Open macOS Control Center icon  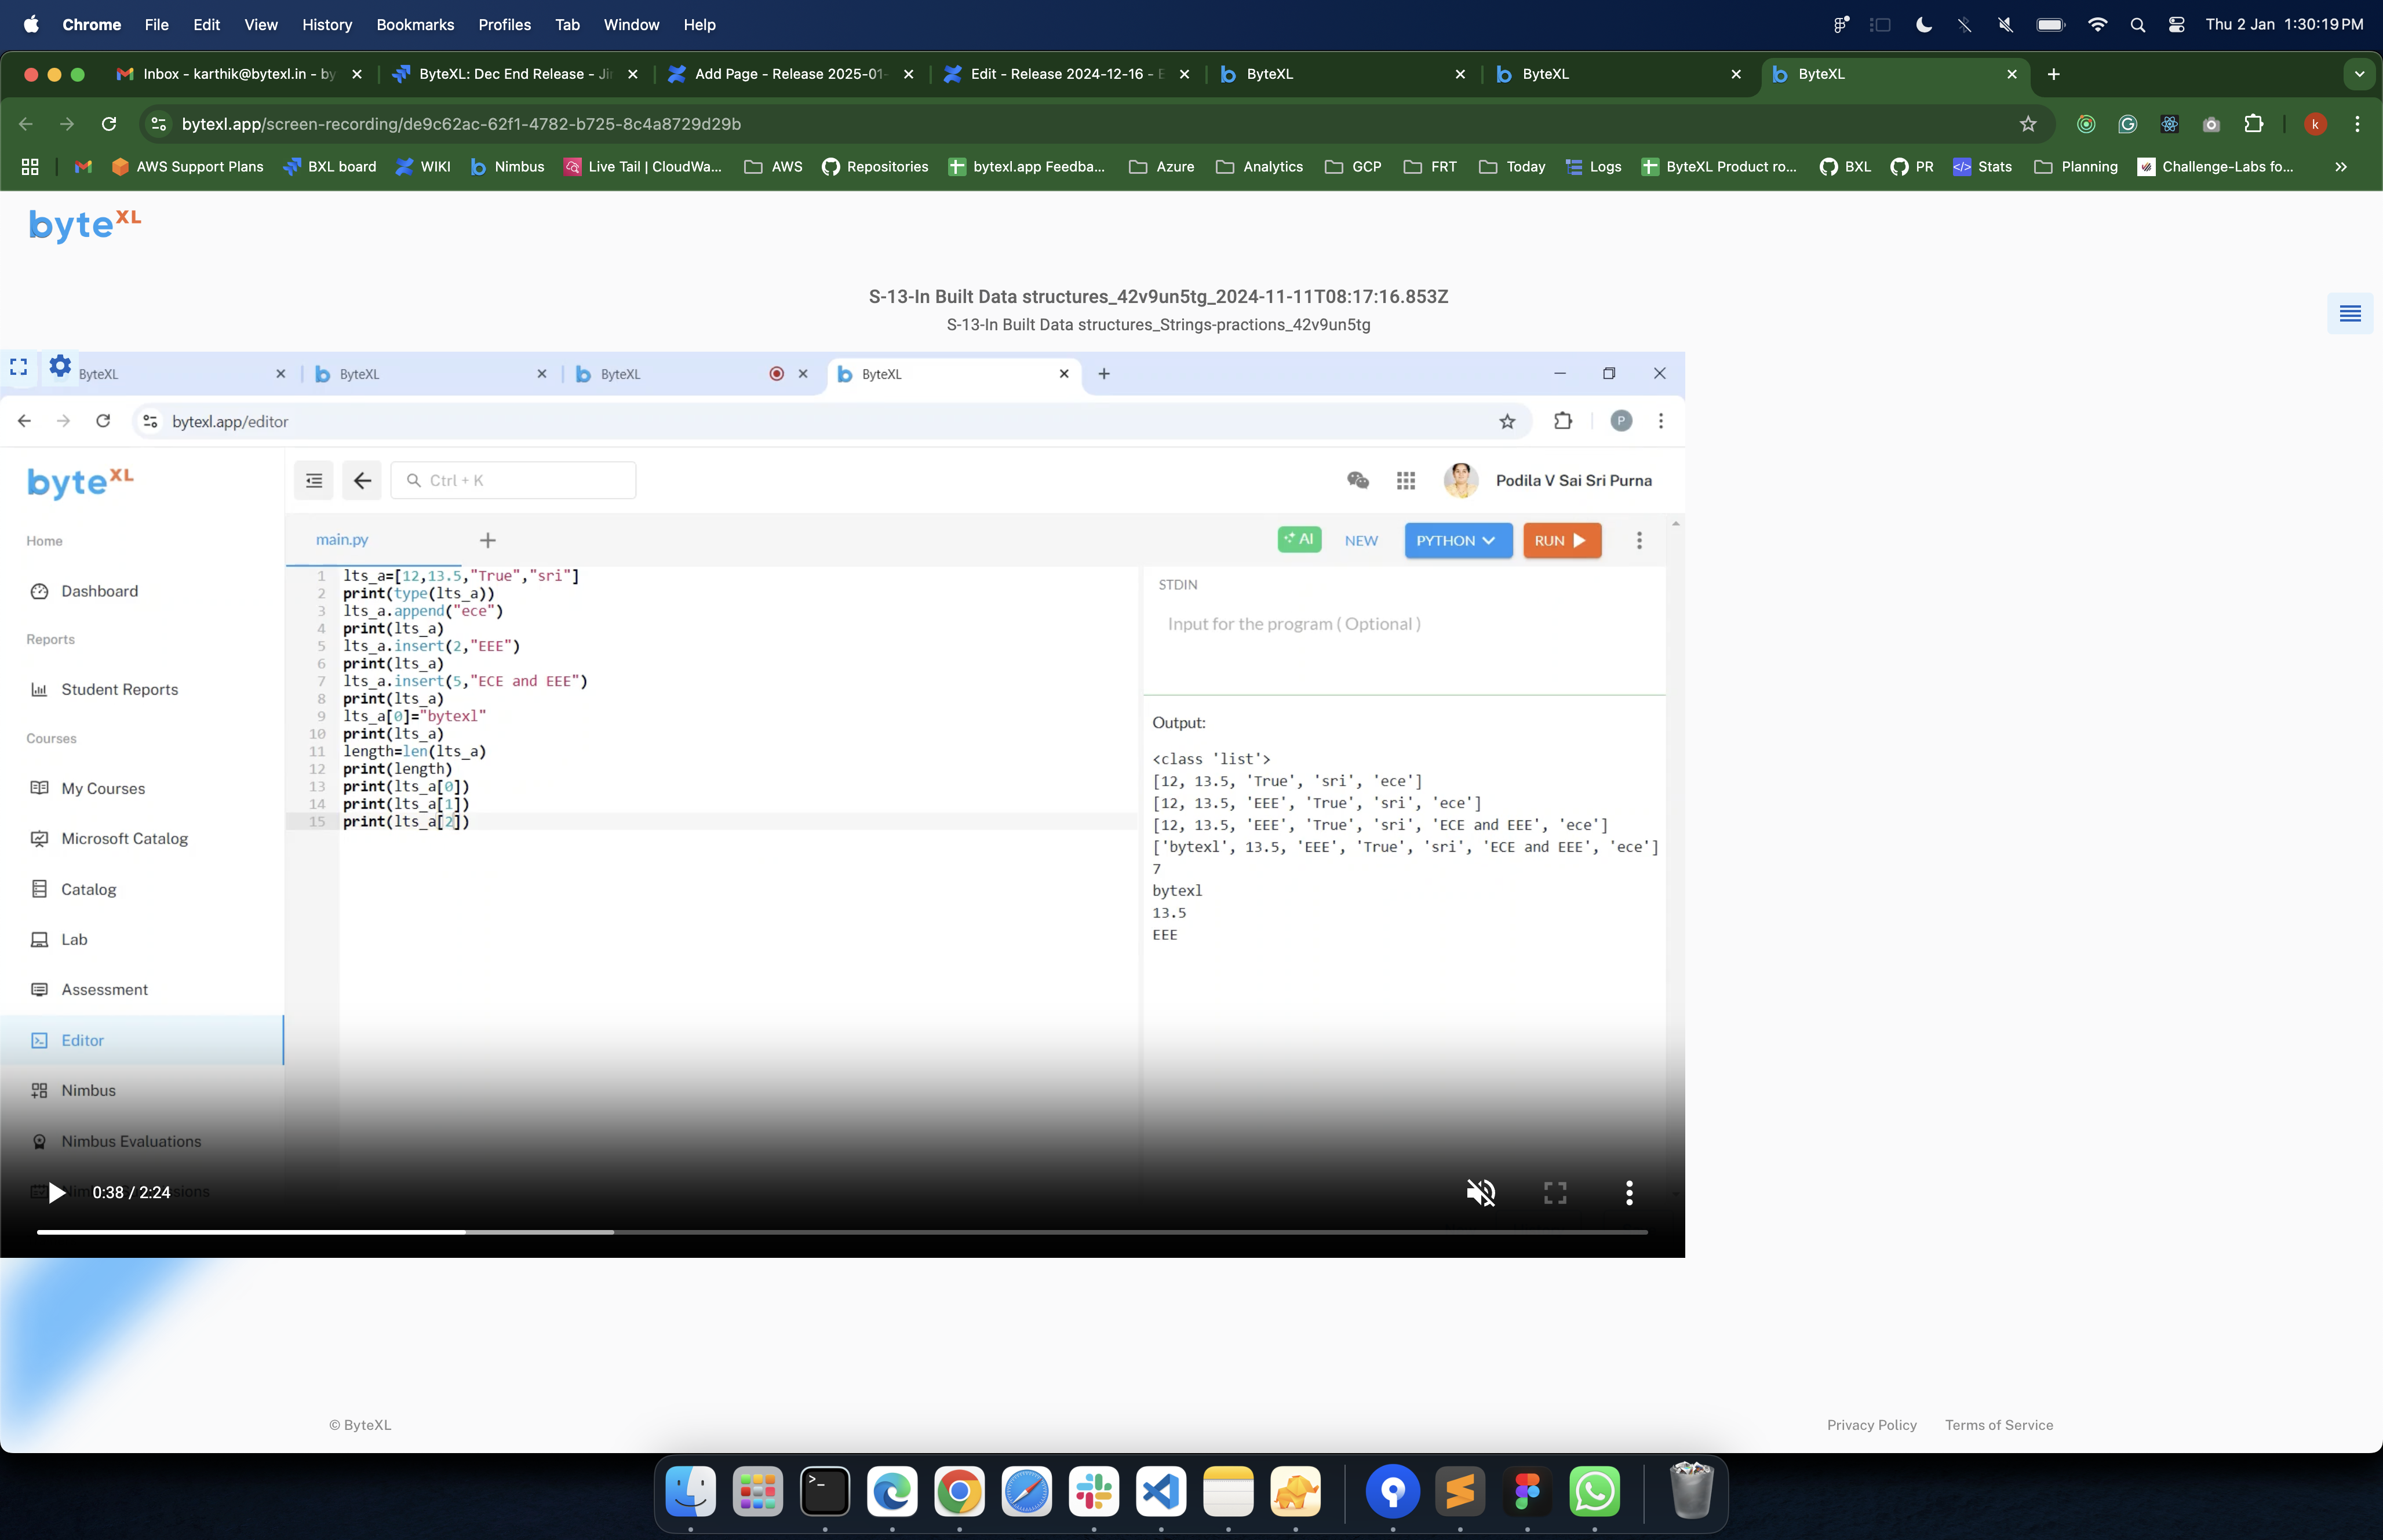point(2176,24)
